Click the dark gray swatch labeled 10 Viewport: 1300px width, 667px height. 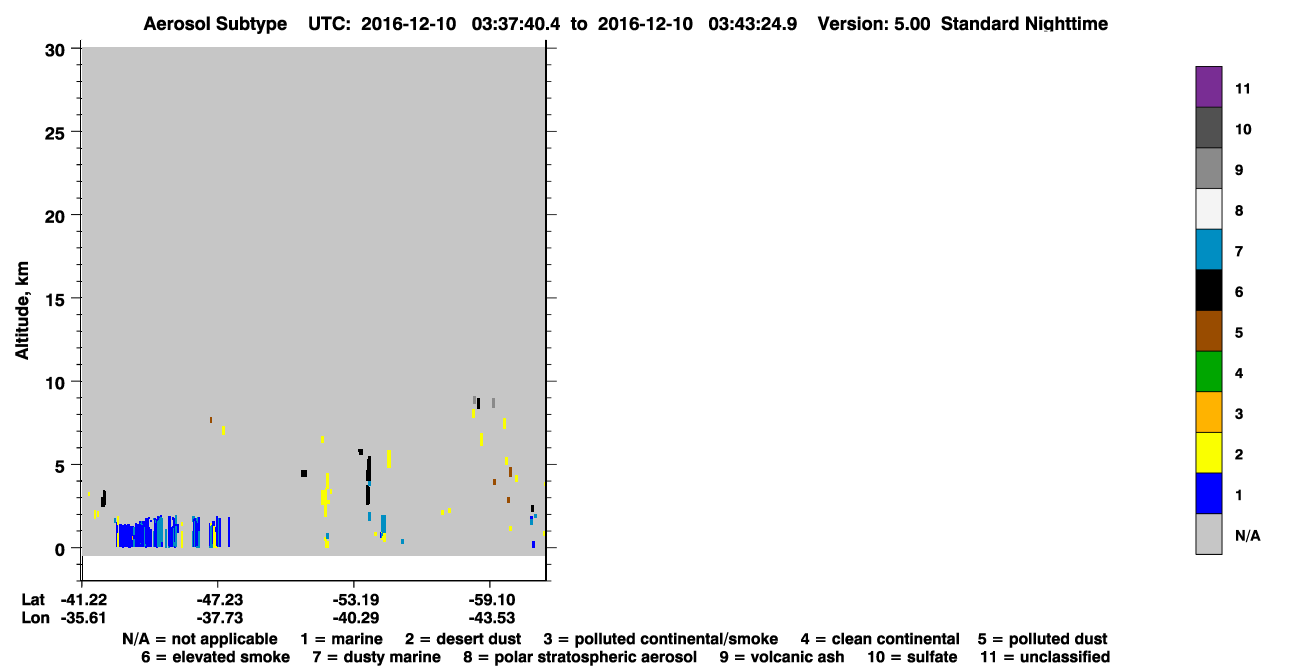click(x=1208, y=128)
